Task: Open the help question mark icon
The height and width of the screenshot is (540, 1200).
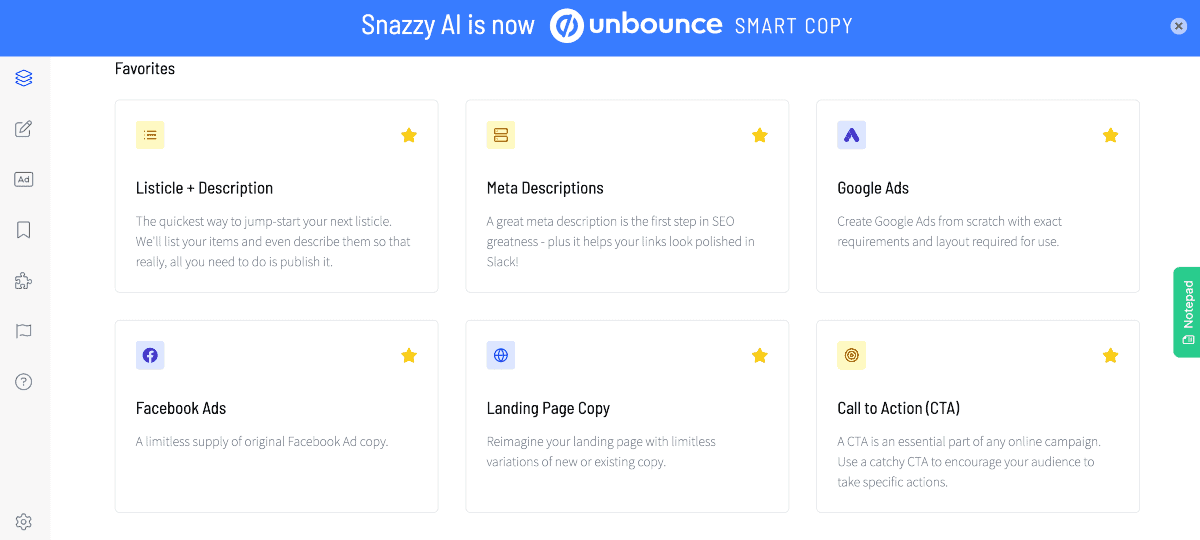Action: pyautogui.click(x=24, y=381)
